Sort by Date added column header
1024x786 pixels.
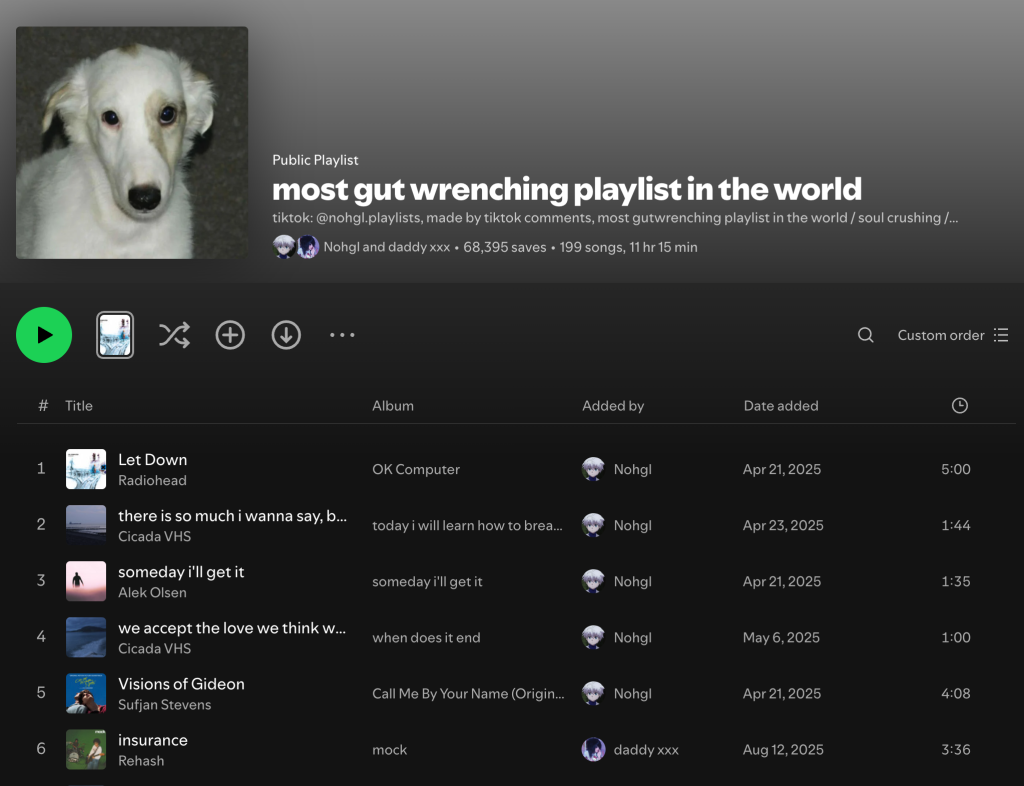(780, 405)
